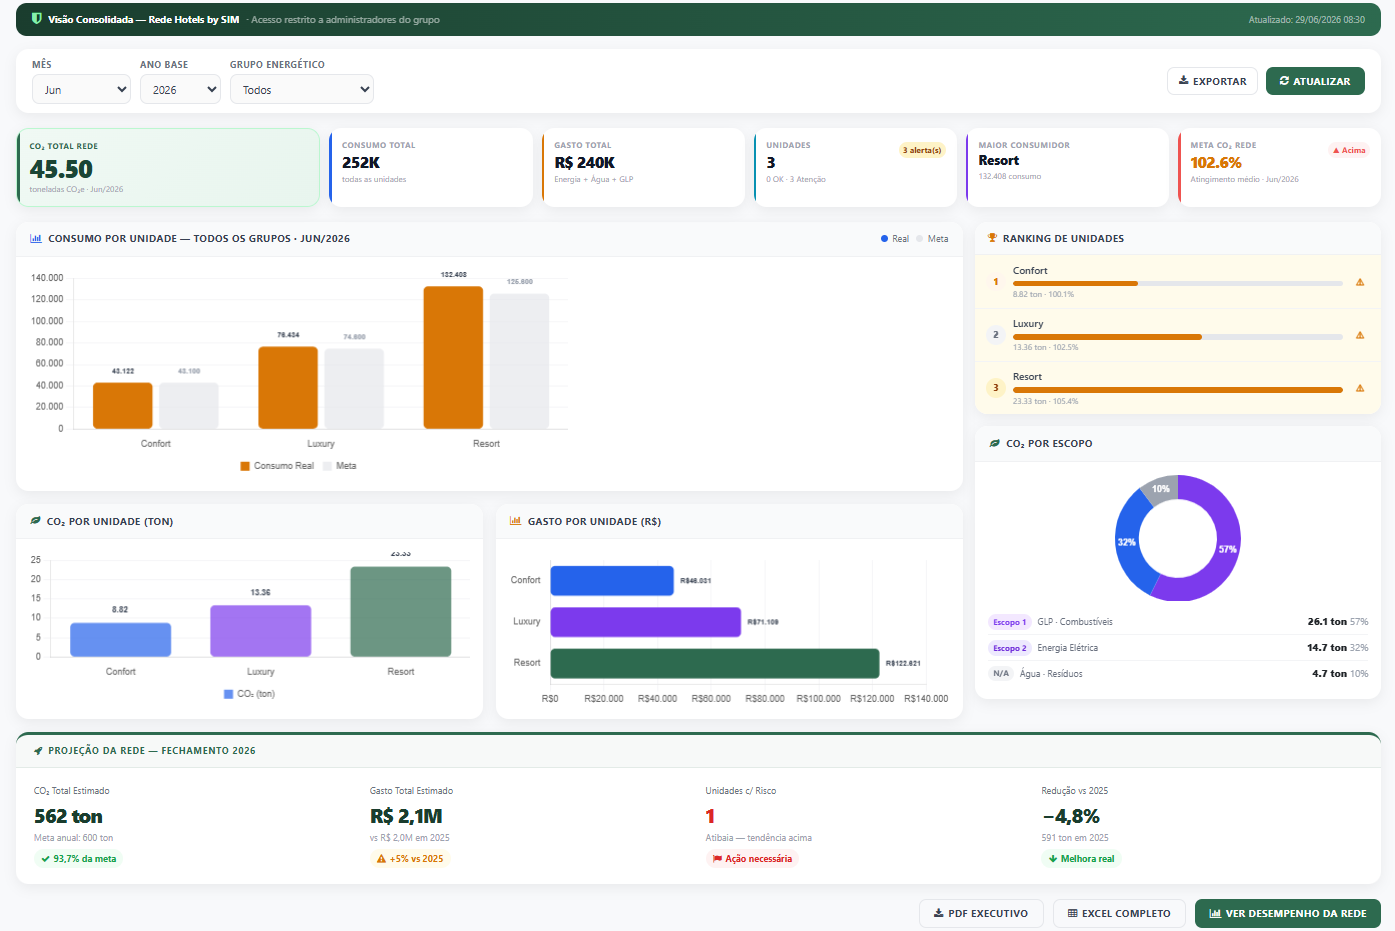Click the trophy icon next to Ranking de Unidades
This screenshot has height=931, width=1395.
pyautogui.click(x=992, y=238)
